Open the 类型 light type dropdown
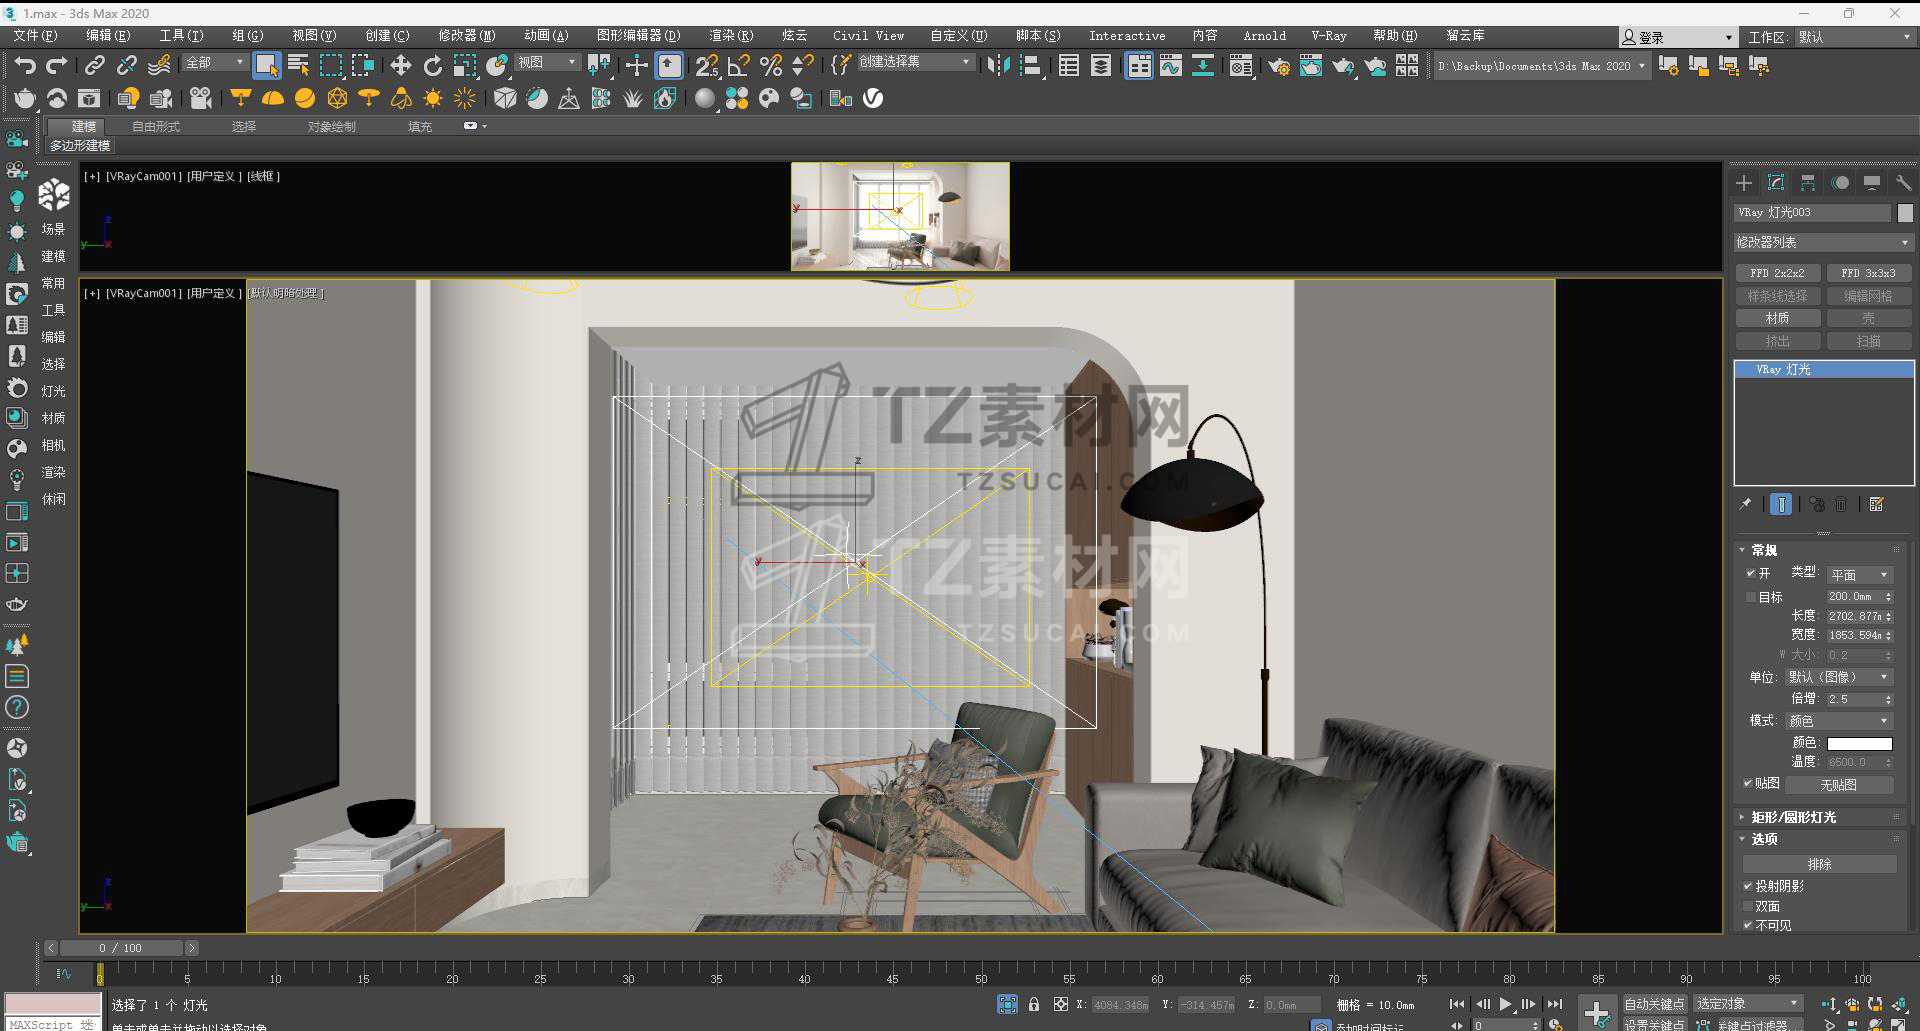Screen dimensions: 1920x1031 tap(1858, 575)
